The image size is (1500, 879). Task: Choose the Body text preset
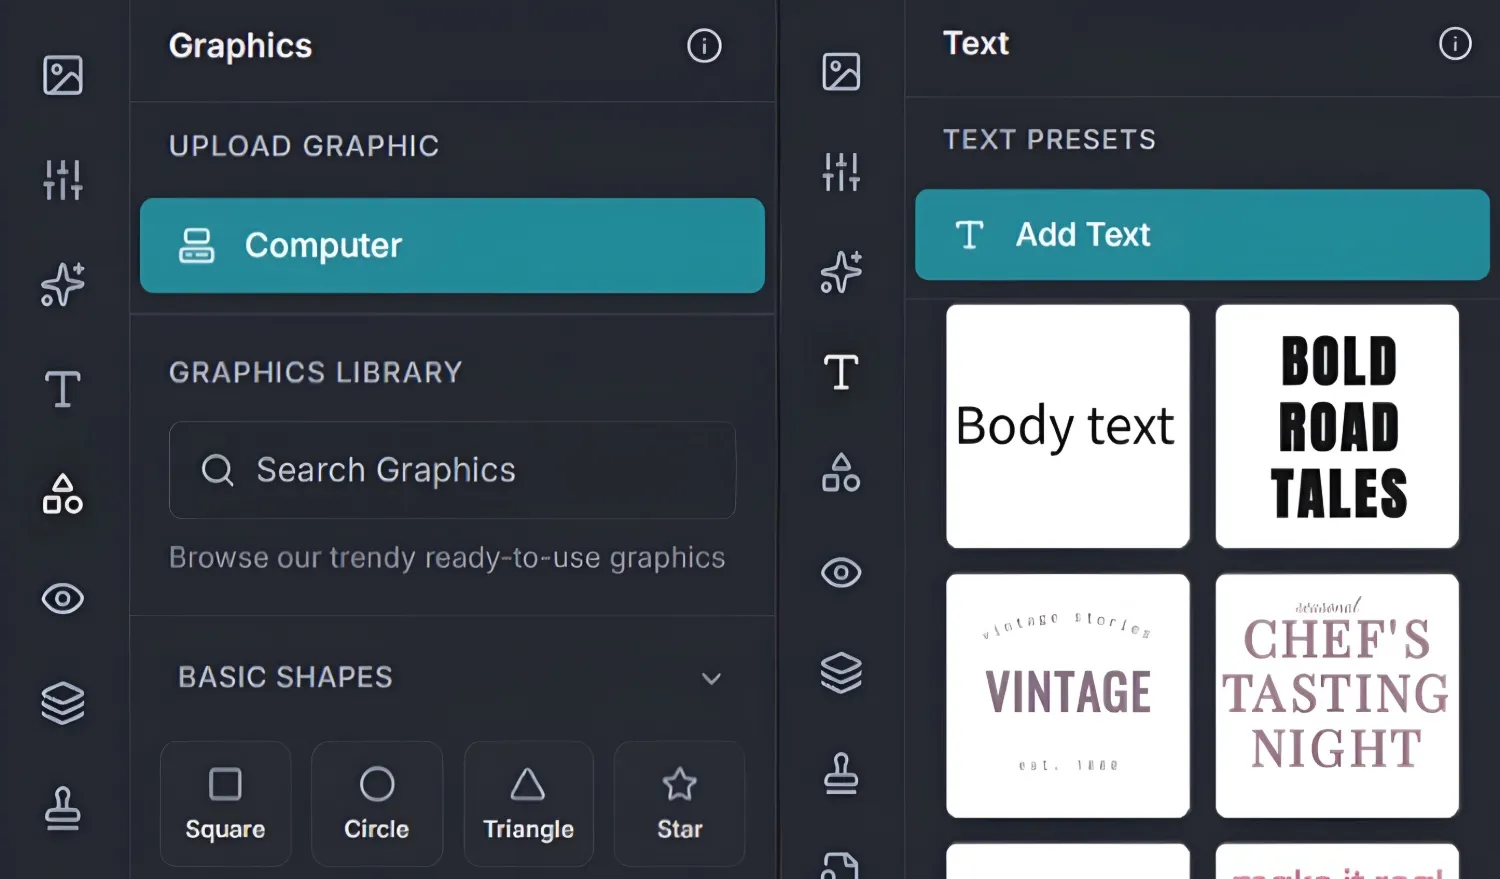point(1067,426)
